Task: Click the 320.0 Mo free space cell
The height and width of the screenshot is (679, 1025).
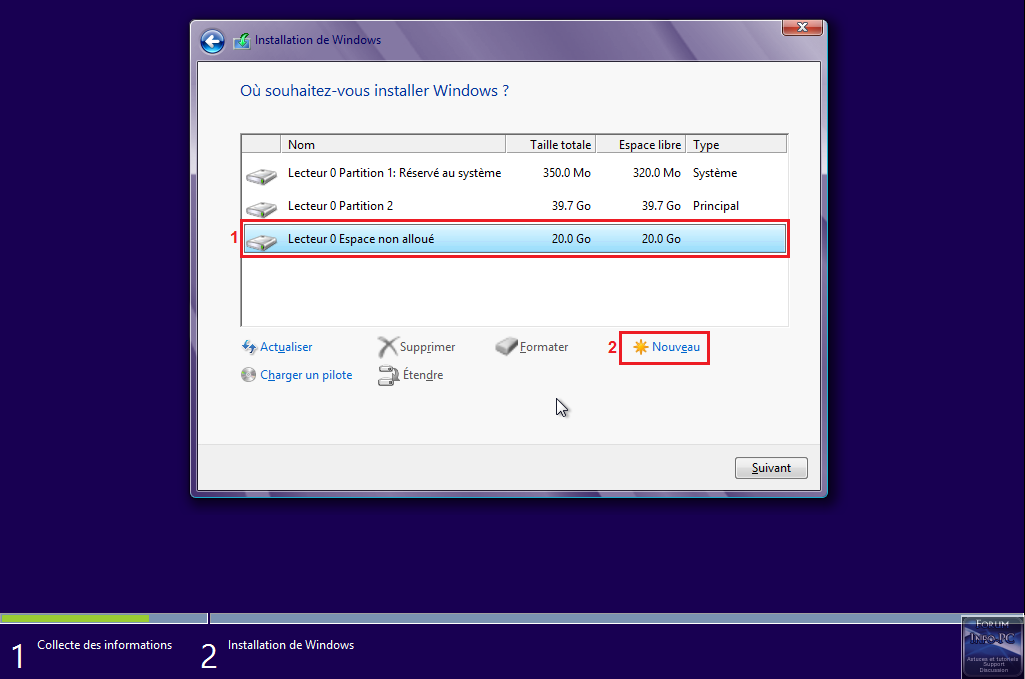Action: coord(656,173)
